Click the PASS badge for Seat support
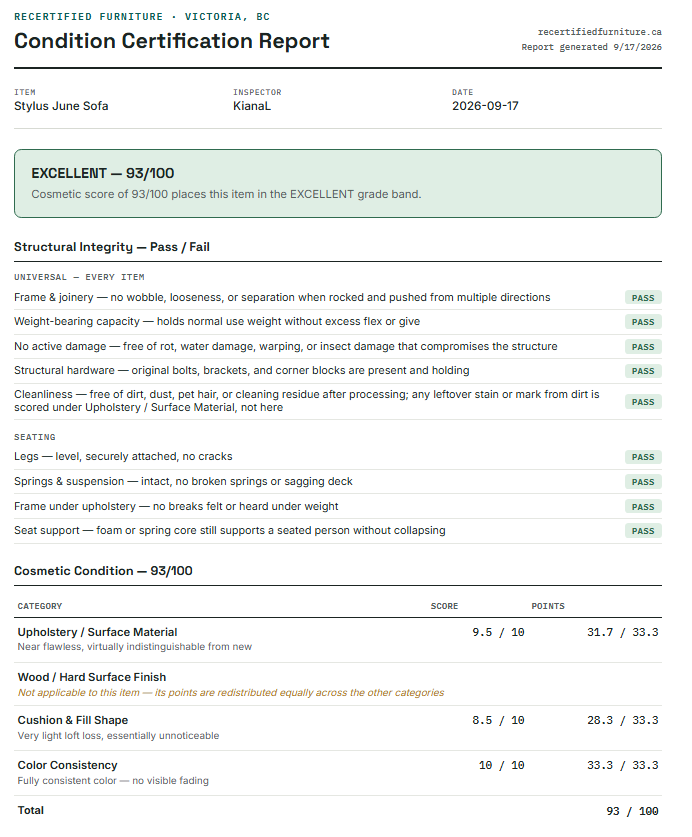This screenshot has height=837, width=692. click(x=643, y=531)
